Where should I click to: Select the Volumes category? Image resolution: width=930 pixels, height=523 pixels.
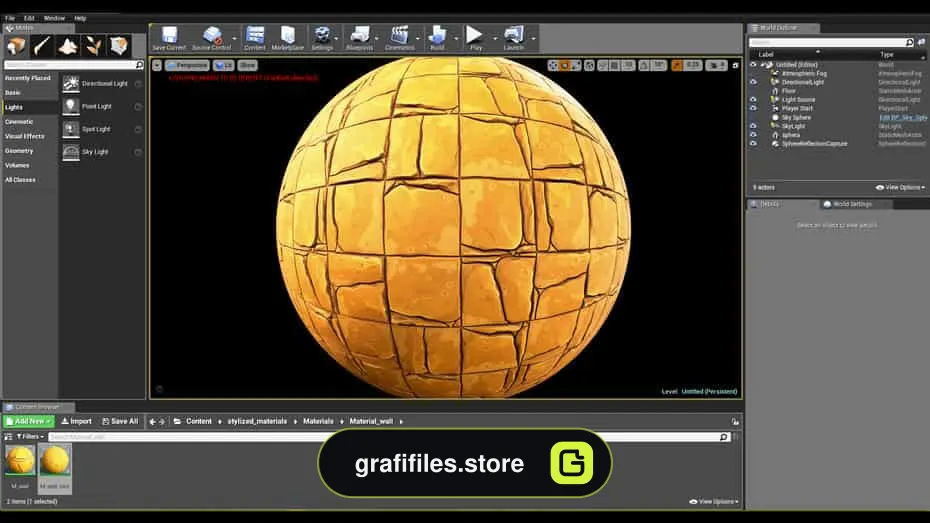17,165
